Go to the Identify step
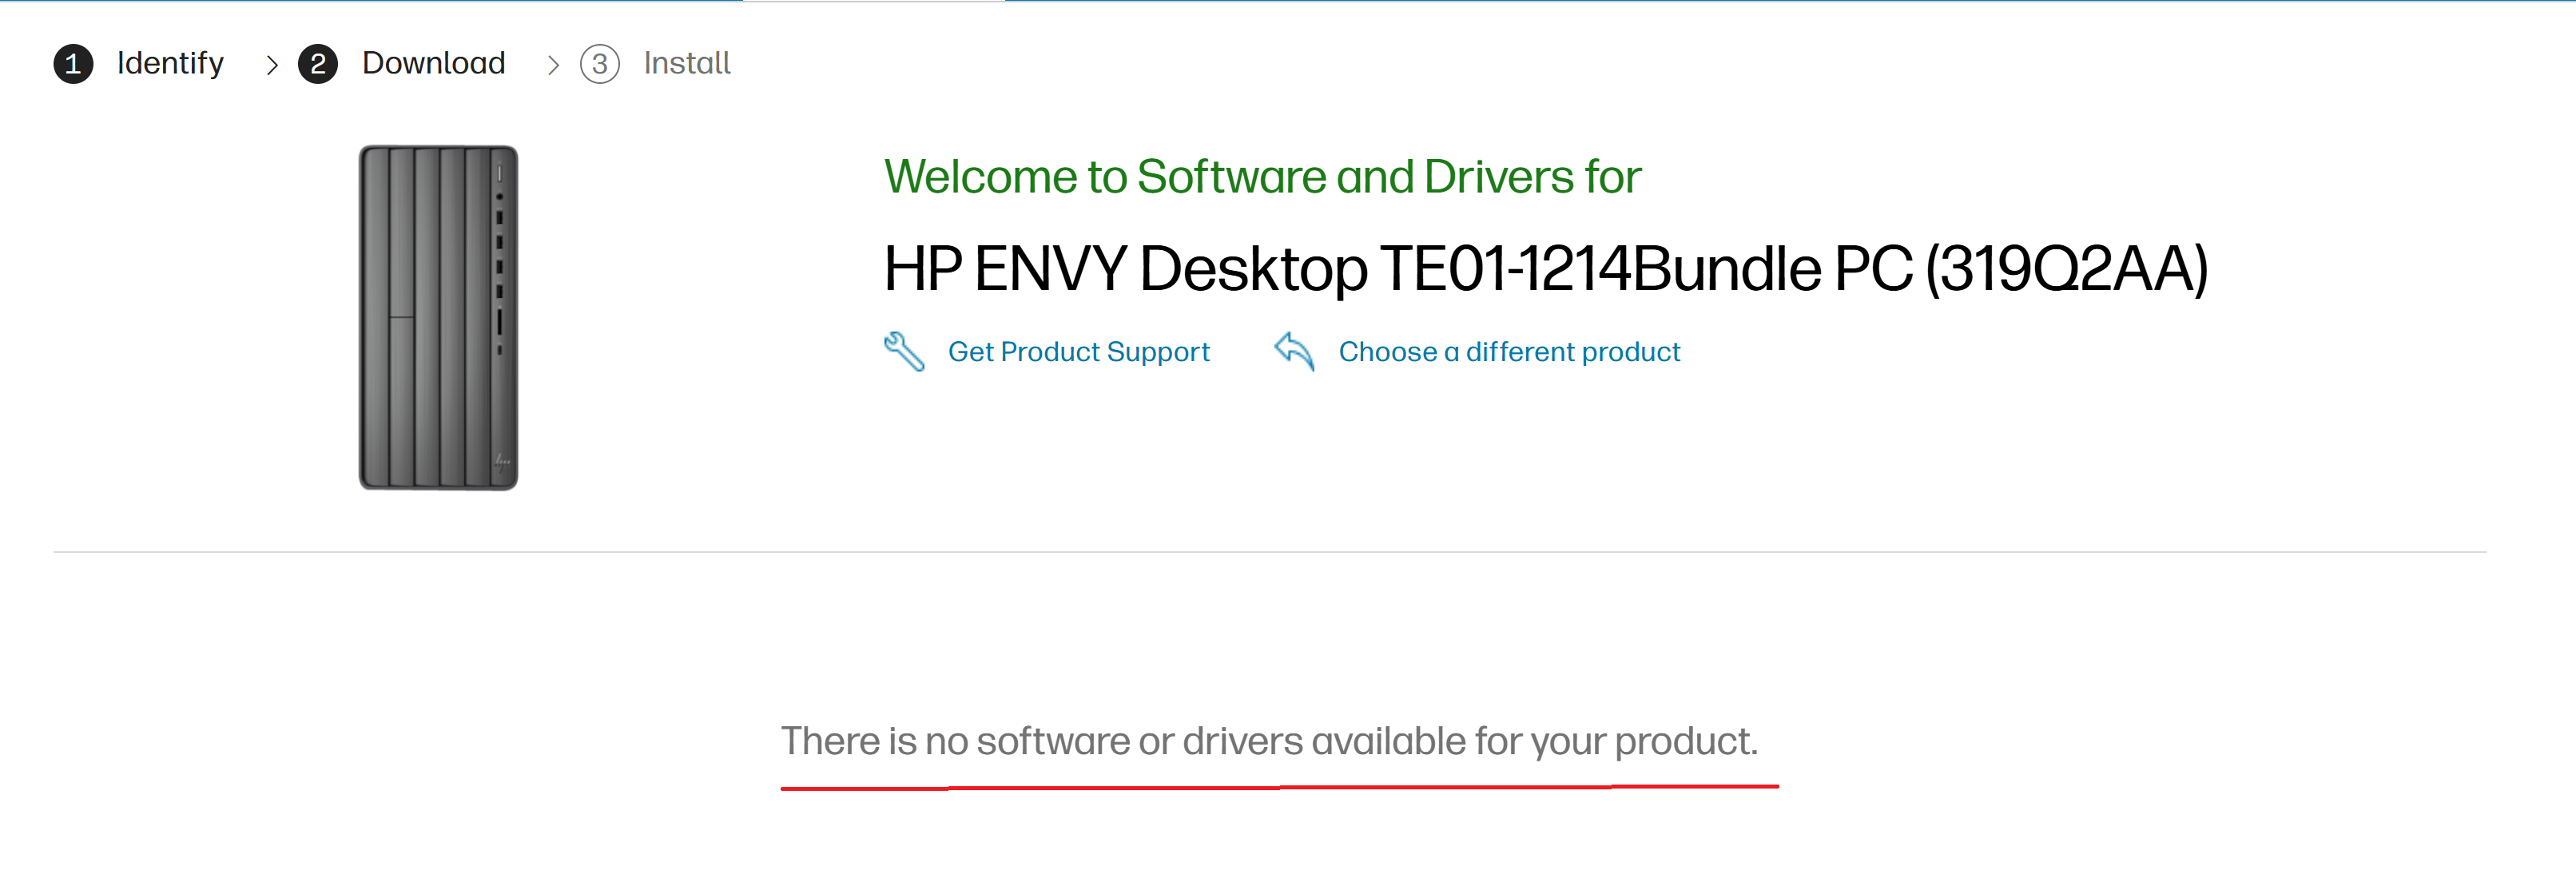This screenshot has width=2576, height=894. pos(170,64)
